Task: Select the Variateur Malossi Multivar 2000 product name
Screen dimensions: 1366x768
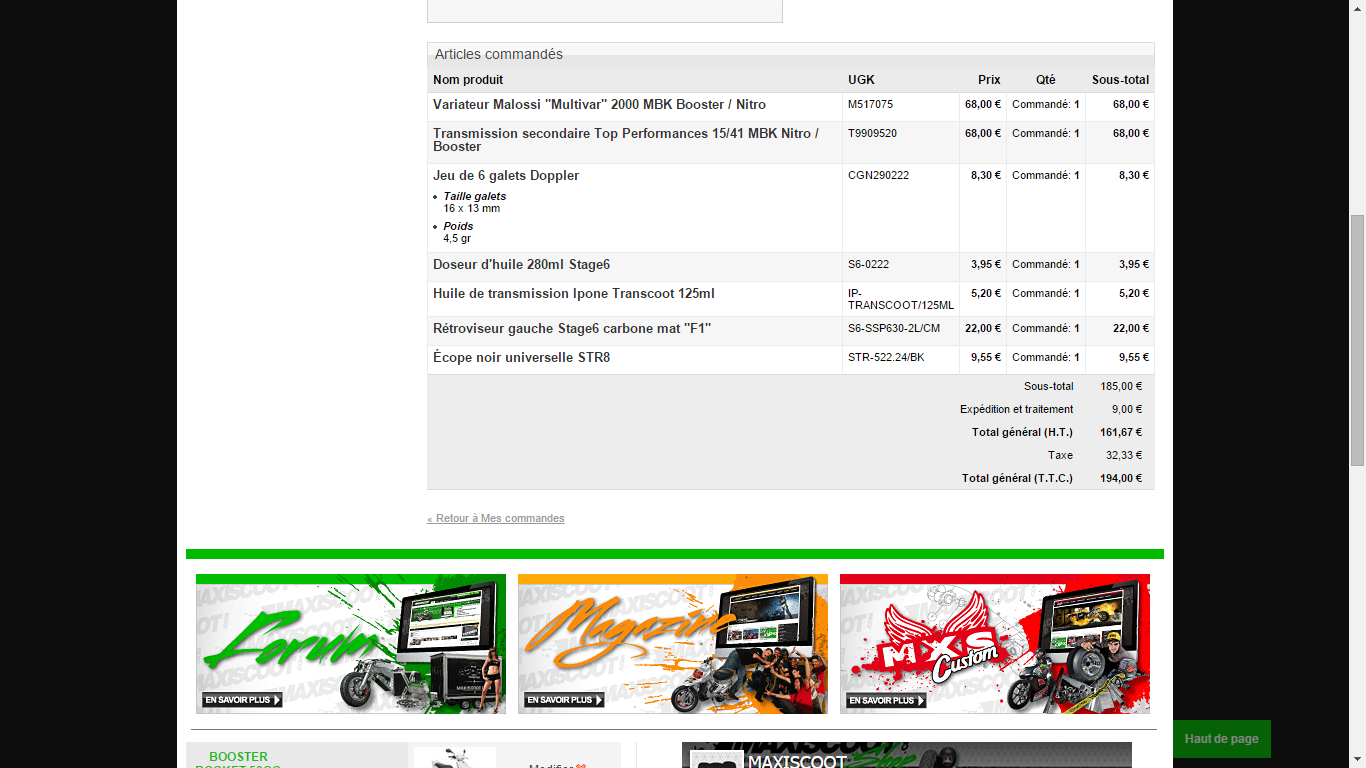Action: point(599,104)
